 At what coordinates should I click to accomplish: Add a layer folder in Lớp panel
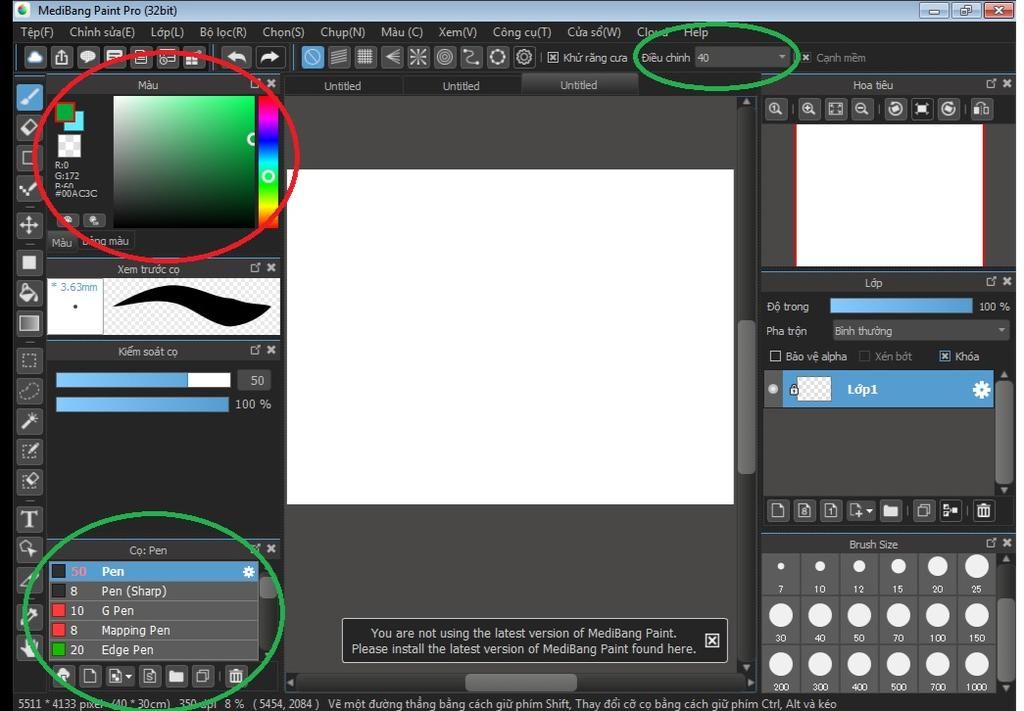click(x=891, y=511)
